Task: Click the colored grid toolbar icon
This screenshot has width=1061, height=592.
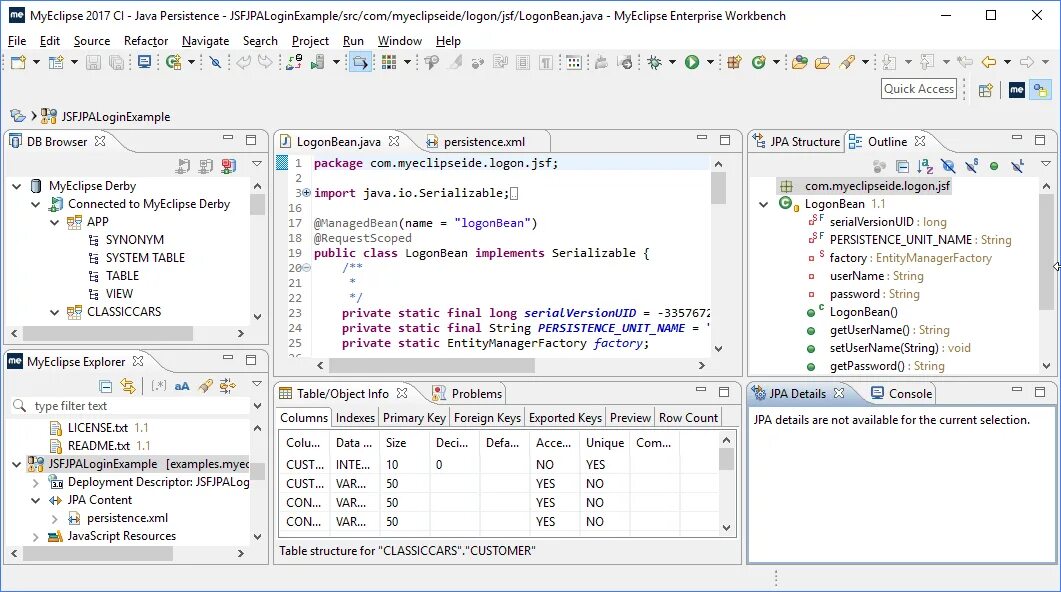Action: pos(388,62)
